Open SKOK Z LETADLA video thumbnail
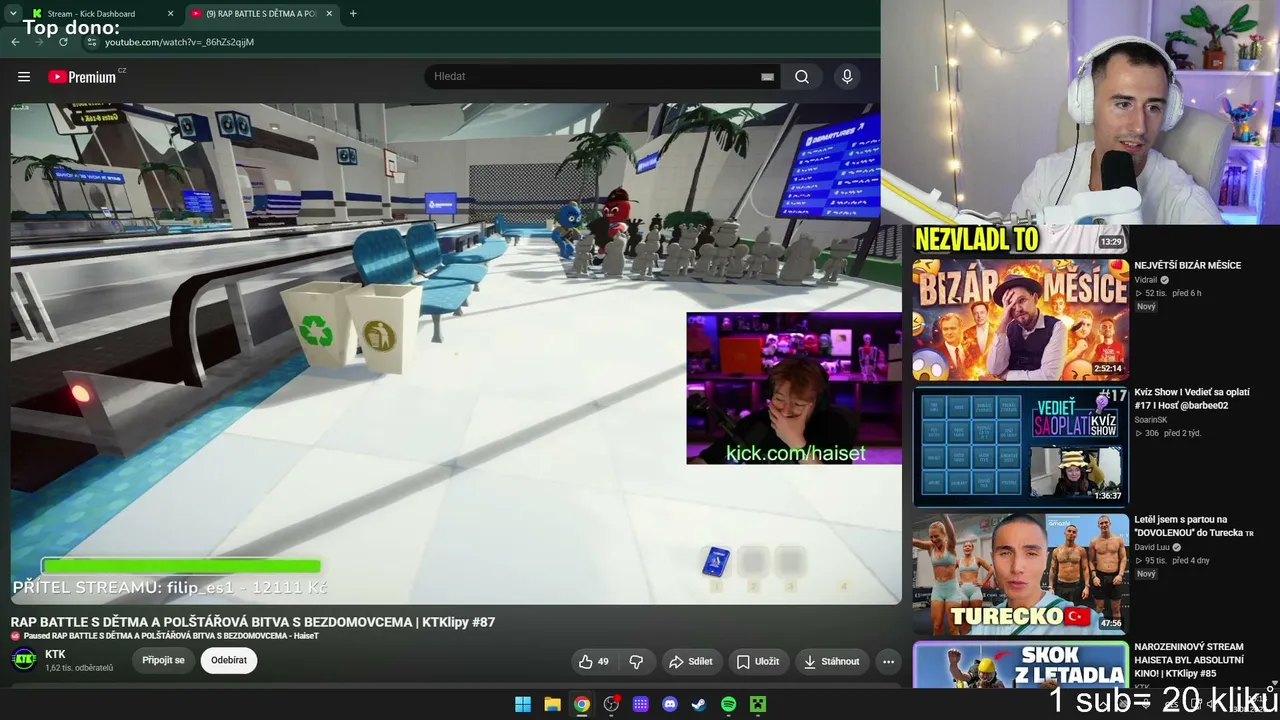 1020,664
